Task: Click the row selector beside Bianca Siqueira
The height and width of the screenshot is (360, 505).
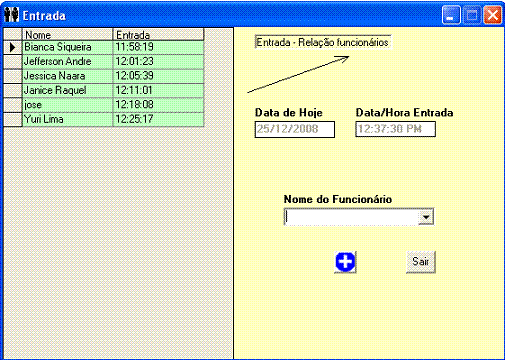Action: point(13,47)
